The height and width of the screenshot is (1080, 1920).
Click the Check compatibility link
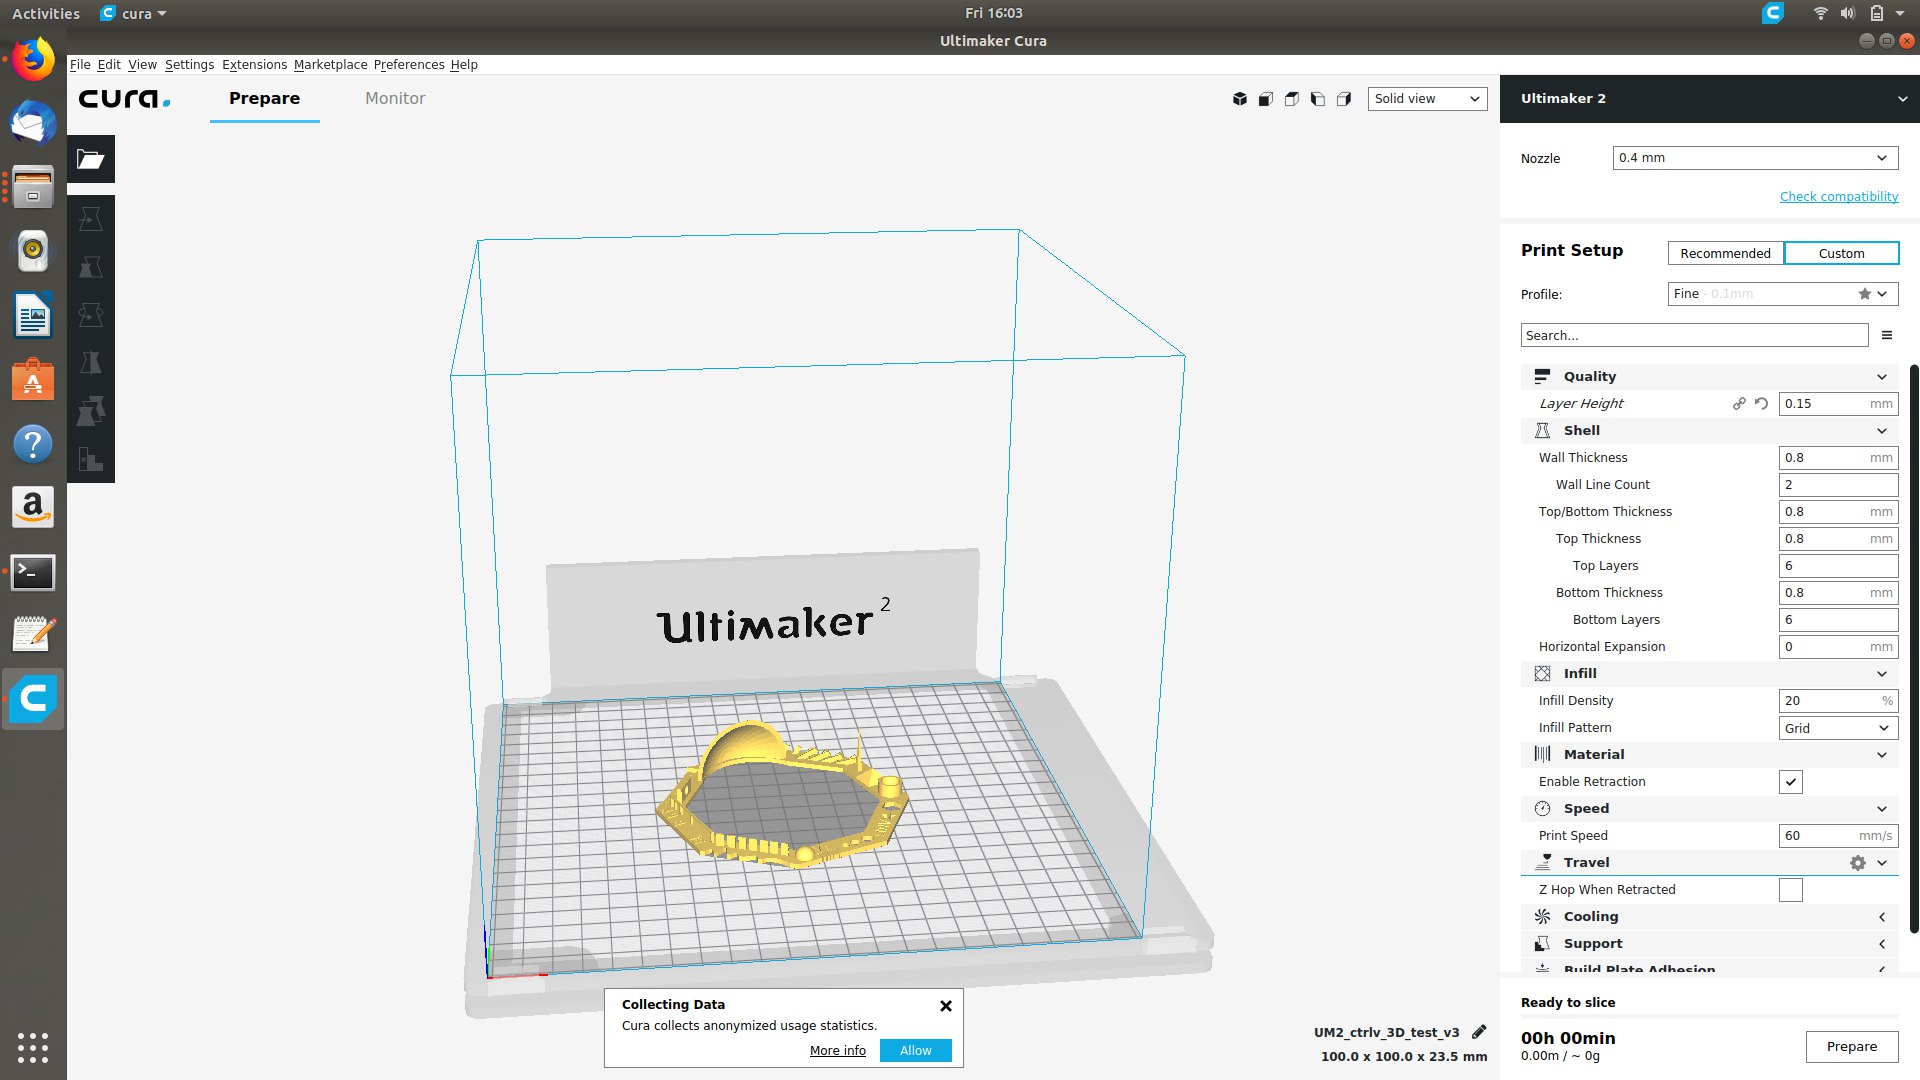(x=1838, y=196)
